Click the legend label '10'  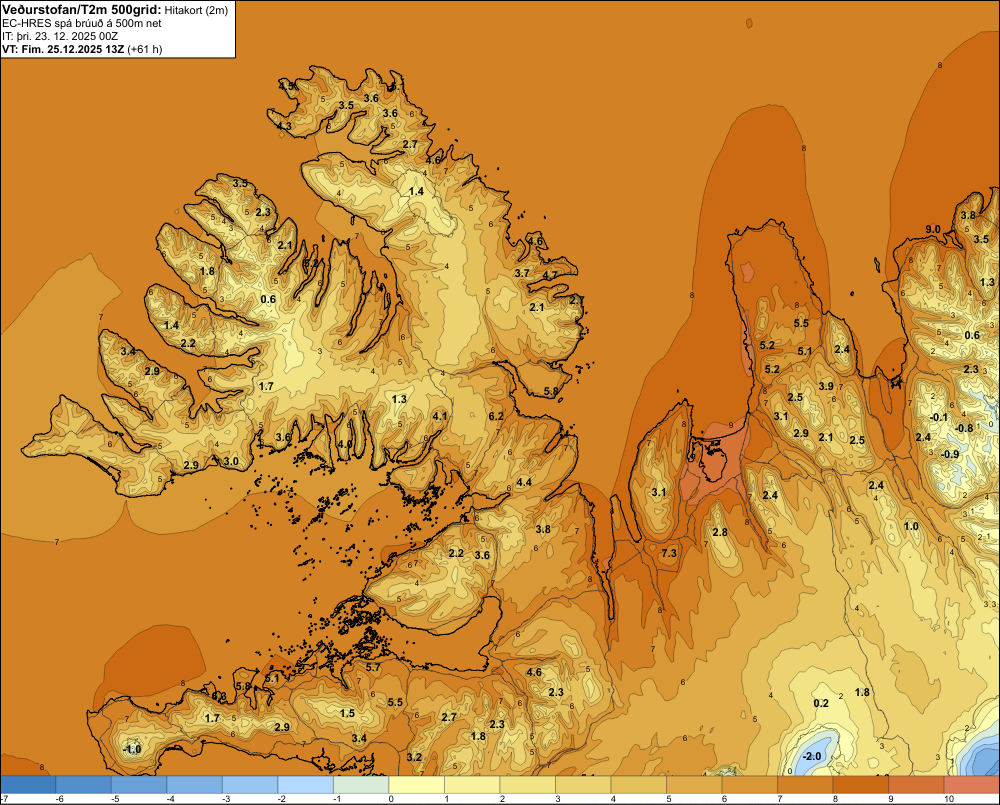coord(949,799)
